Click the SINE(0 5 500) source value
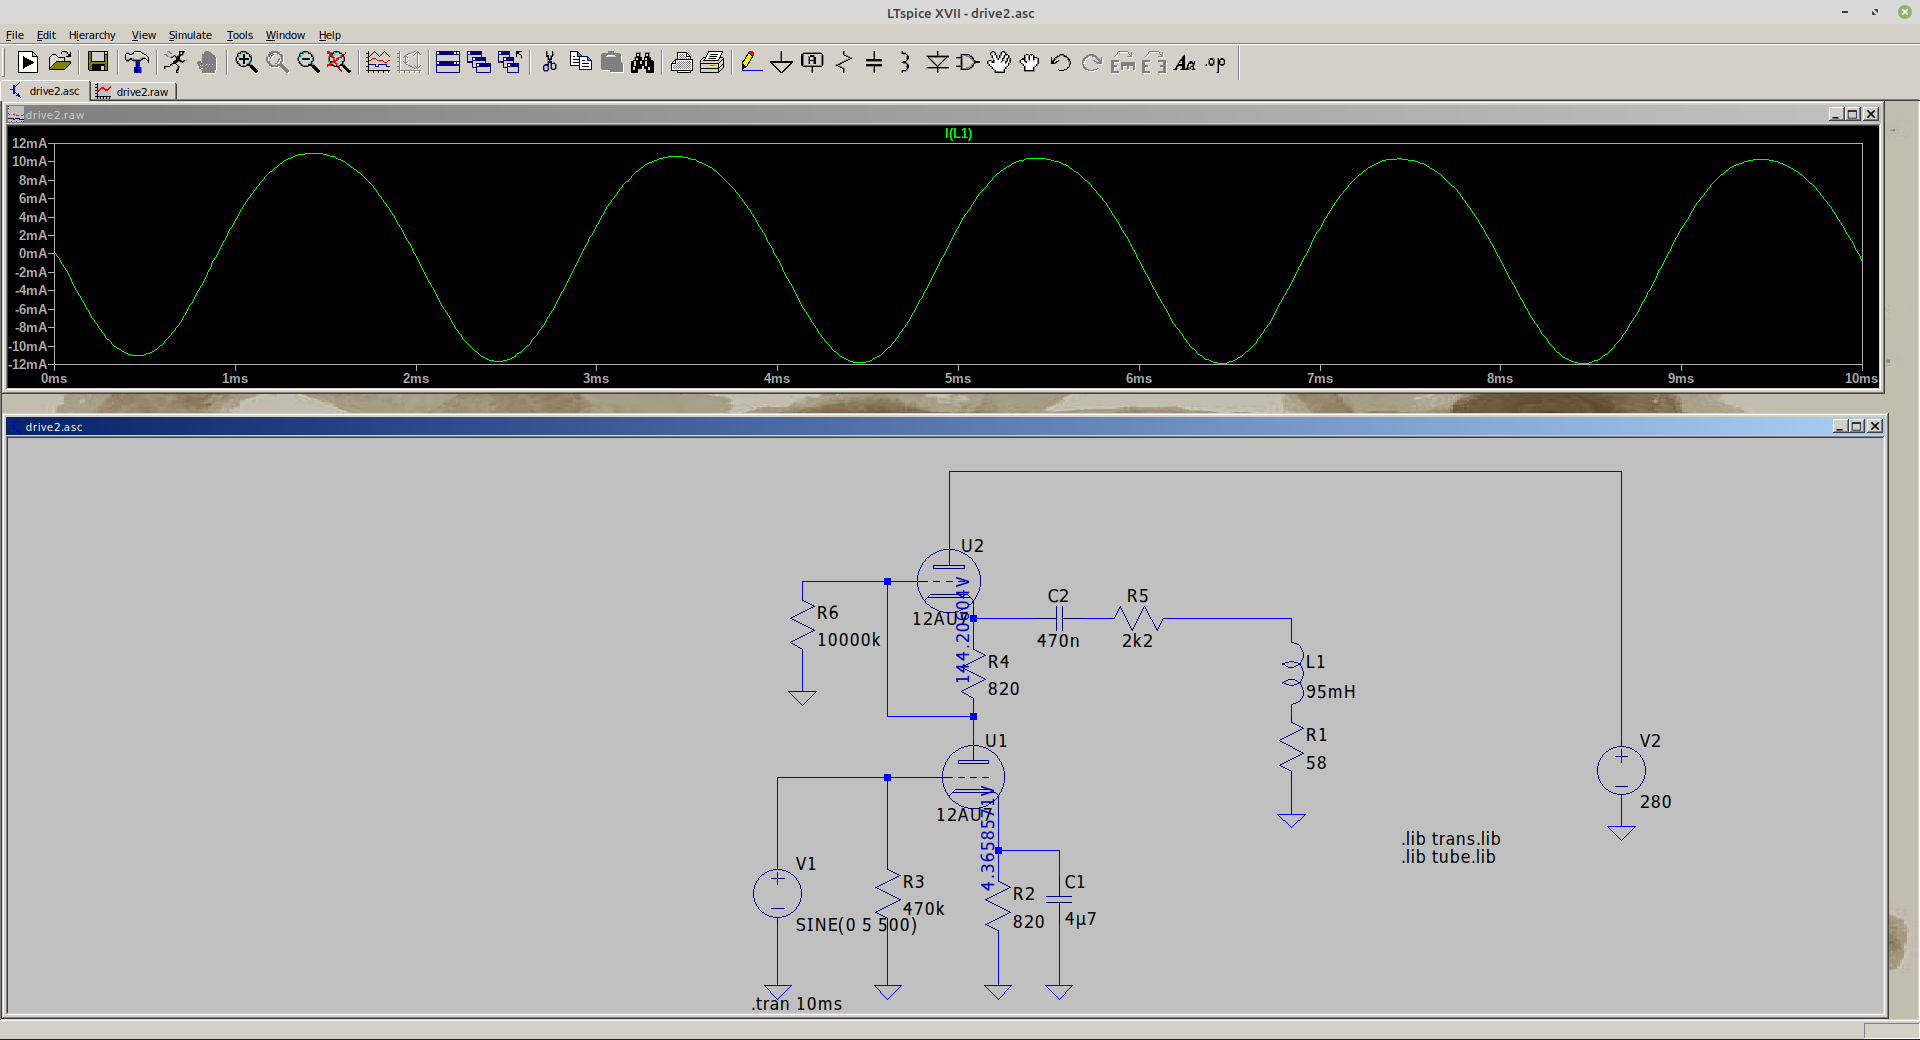This screenshot has height=1040, width=1920. click(x=856, y=925)
